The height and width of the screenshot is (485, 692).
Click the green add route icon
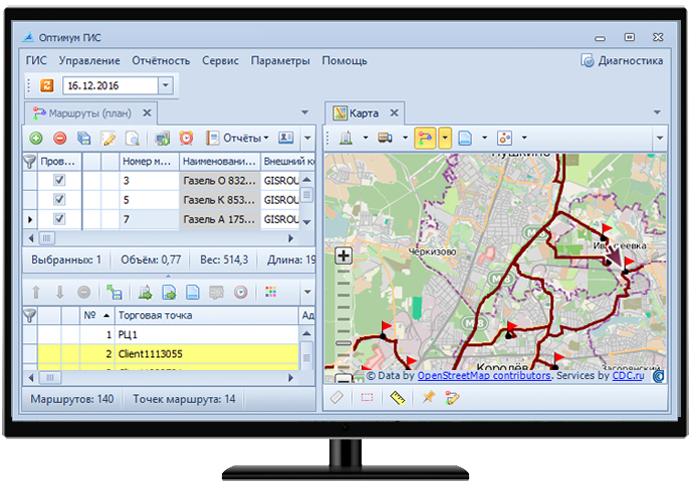point(36,138)
